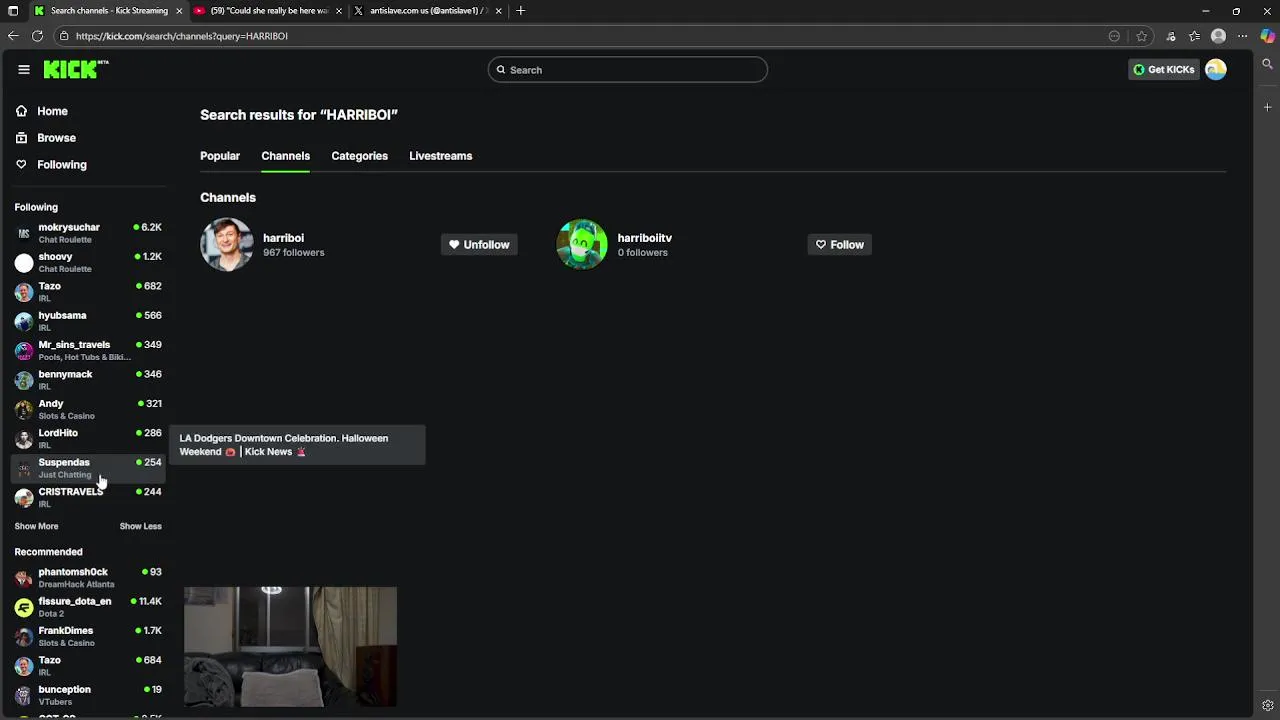Open the tab actions menu icon
The width and height of the screenshot is (1280, 720).
[13, 11]
